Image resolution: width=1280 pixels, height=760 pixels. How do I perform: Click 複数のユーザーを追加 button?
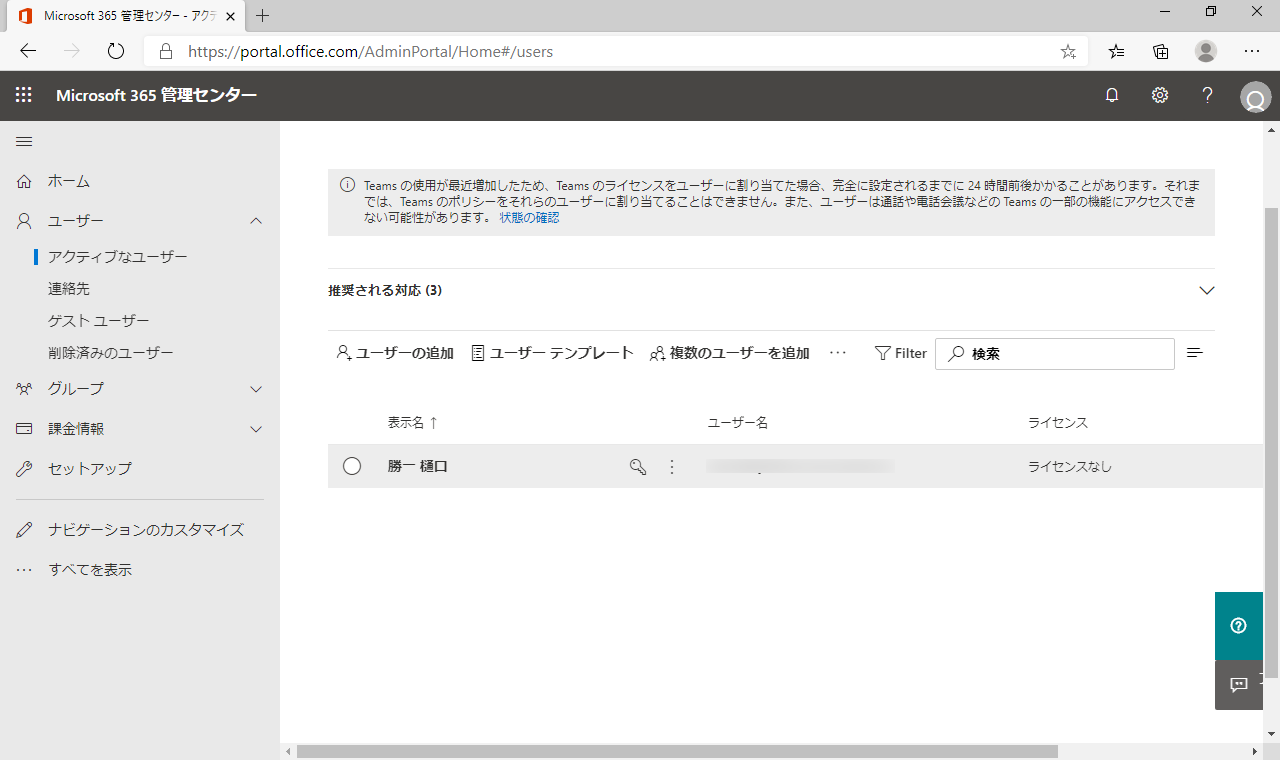[729, 353]
